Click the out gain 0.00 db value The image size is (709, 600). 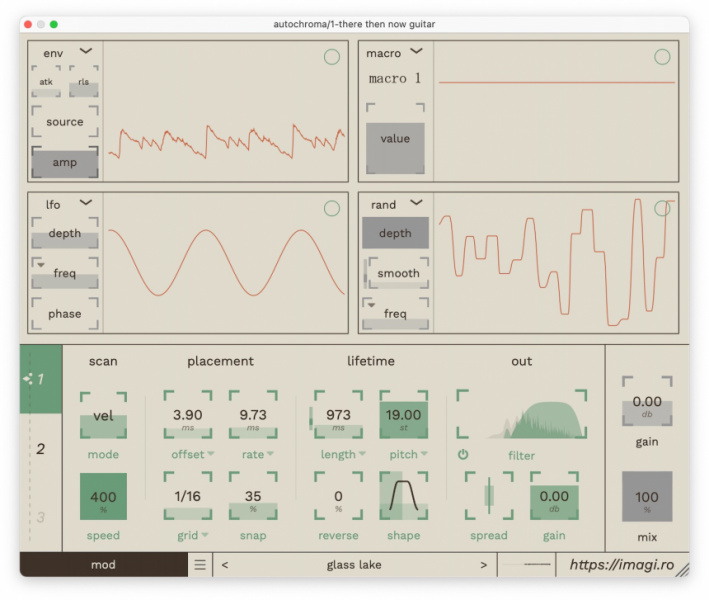click(554, 496)
